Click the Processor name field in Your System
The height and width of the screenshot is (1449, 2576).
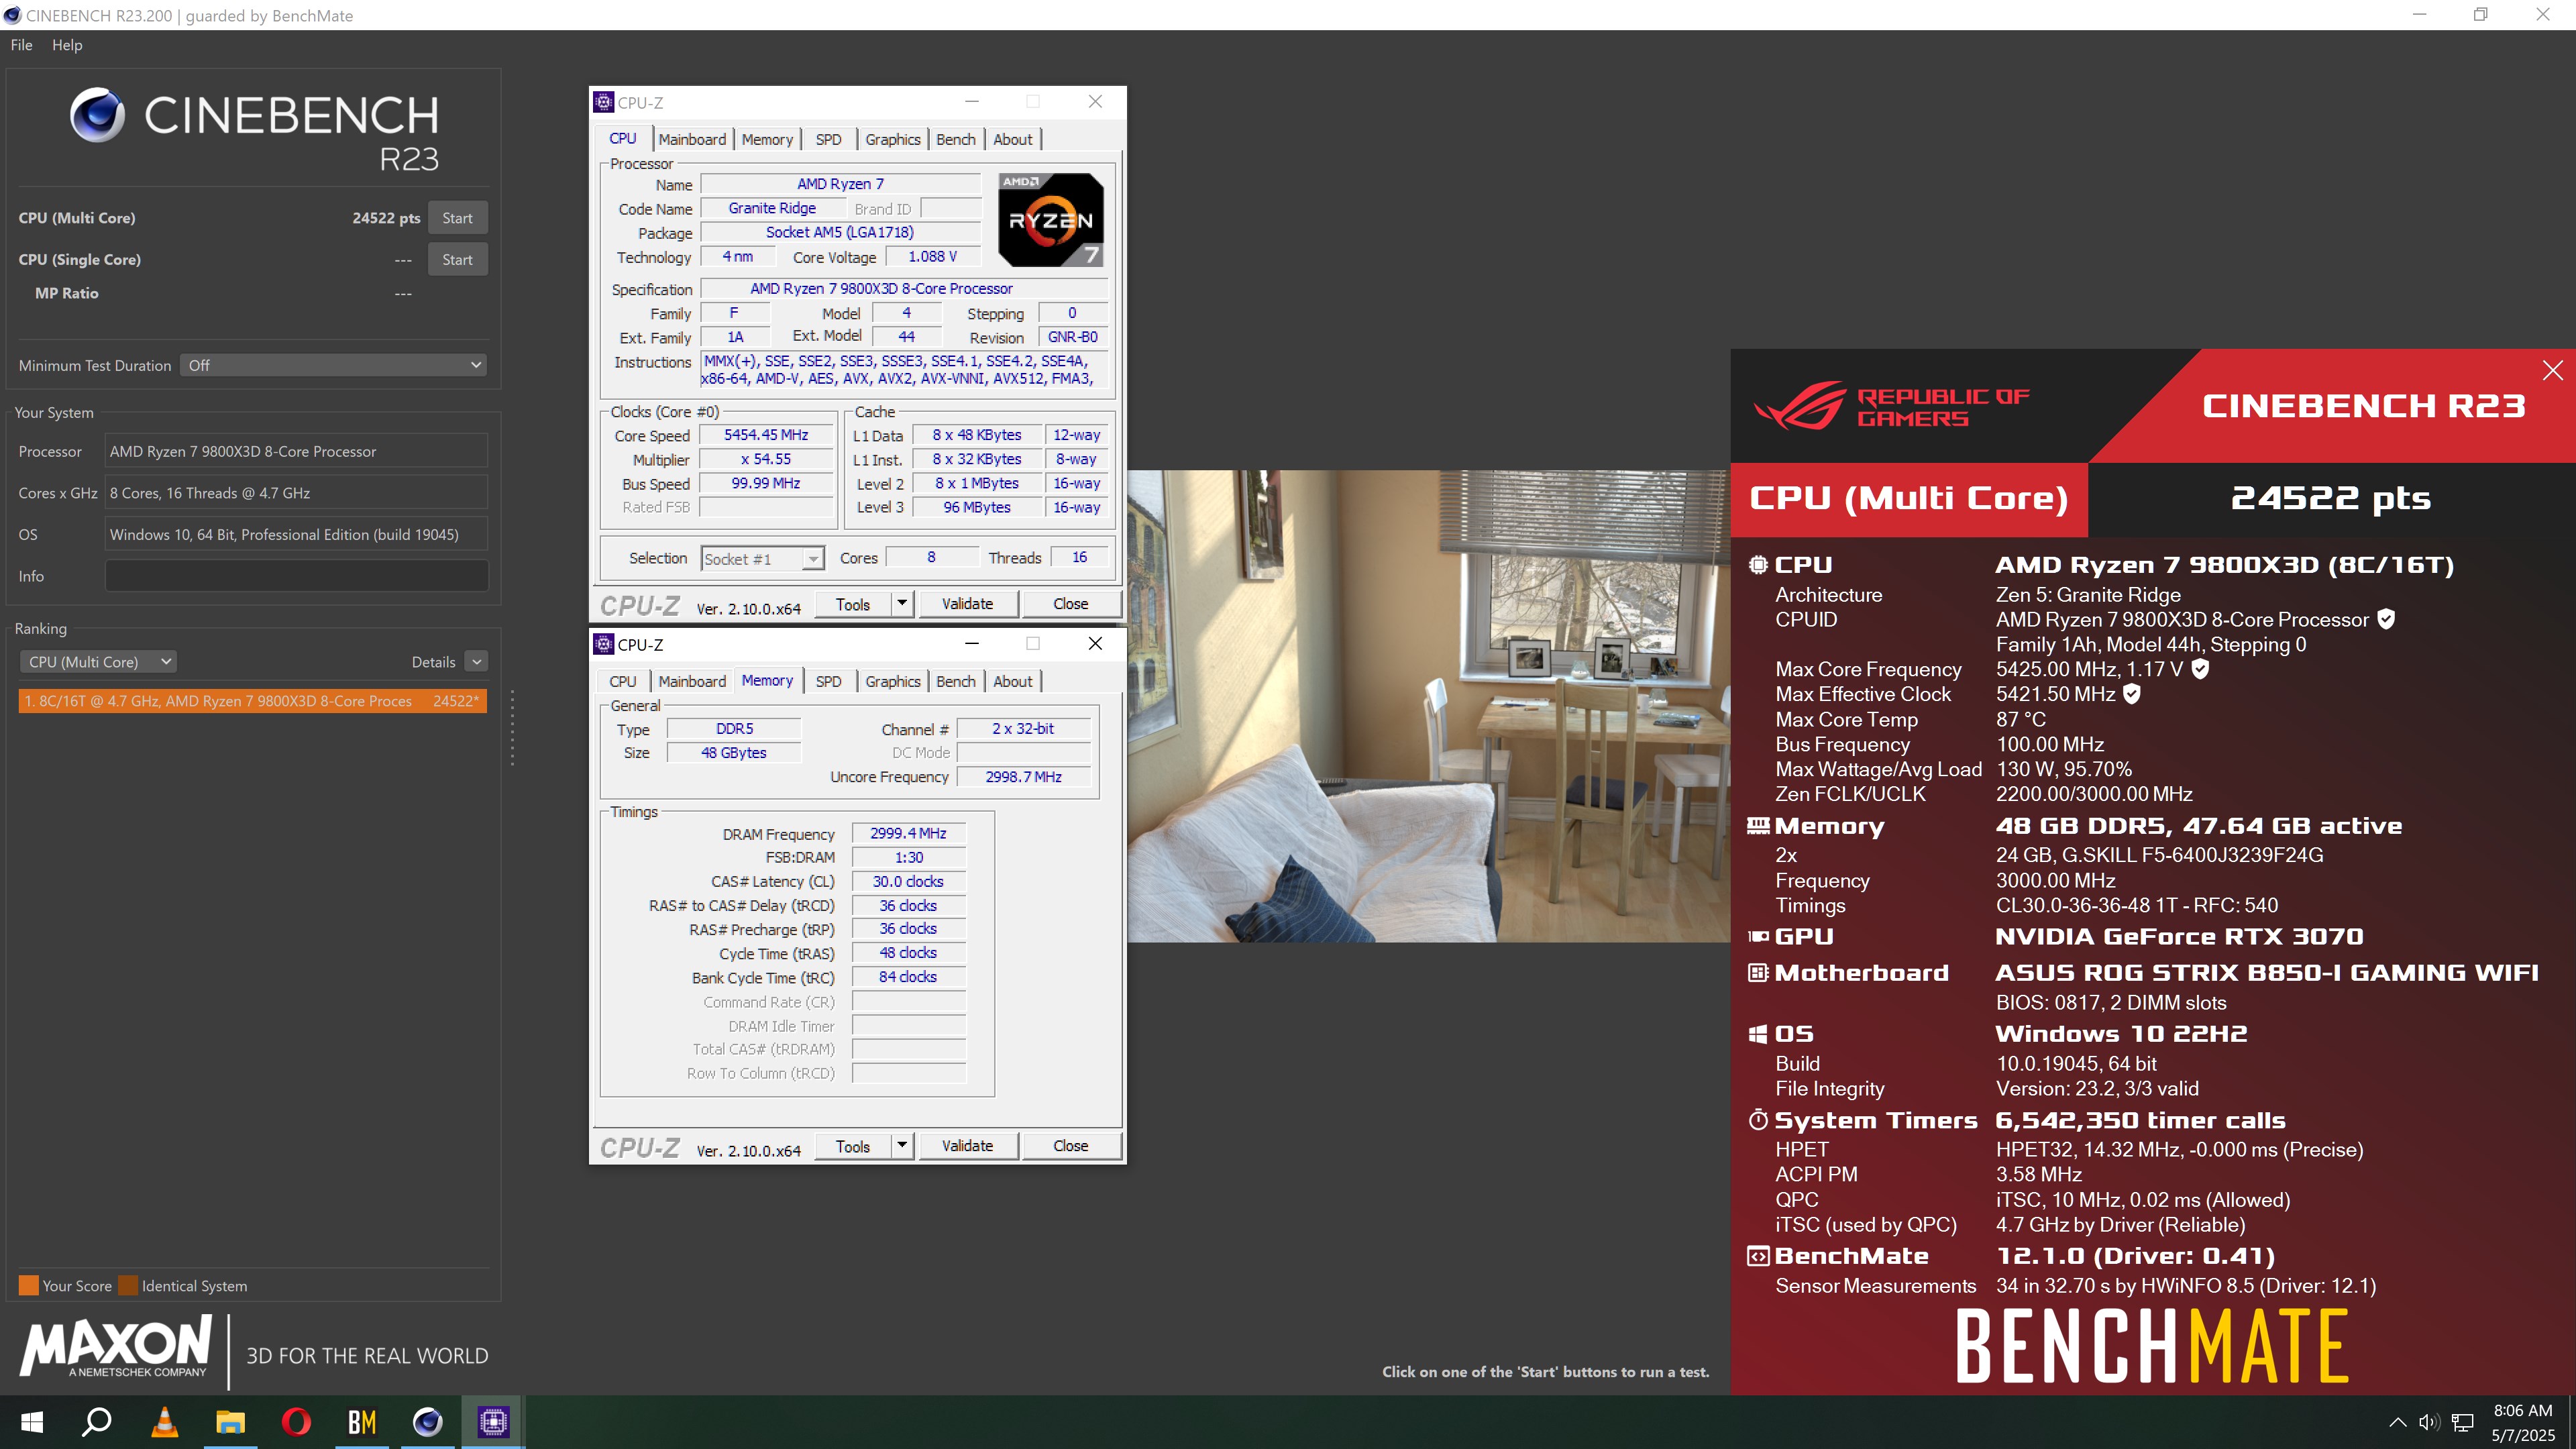[297, 451]
